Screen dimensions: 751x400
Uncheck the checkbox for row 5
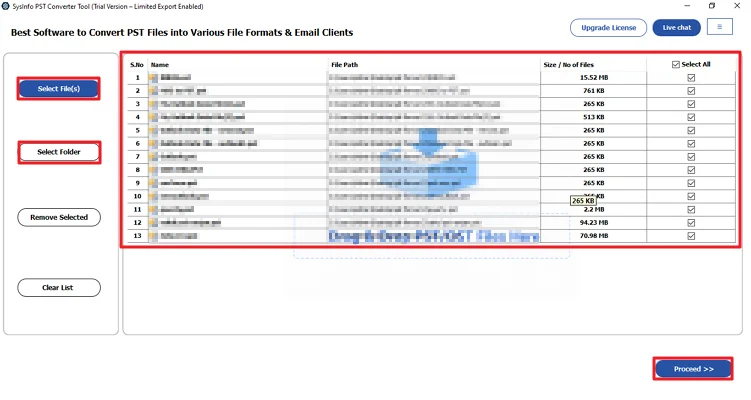point(691,130)
